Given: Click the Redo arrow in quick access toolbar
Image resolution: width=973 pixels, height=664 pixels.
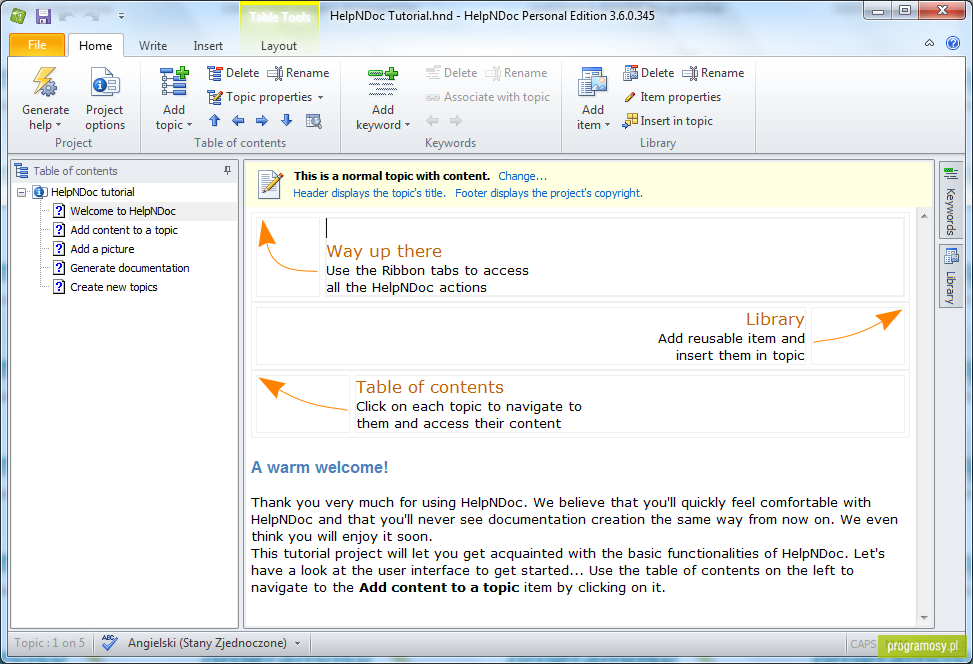Looking at the screenshot, I should coord(91,16).
